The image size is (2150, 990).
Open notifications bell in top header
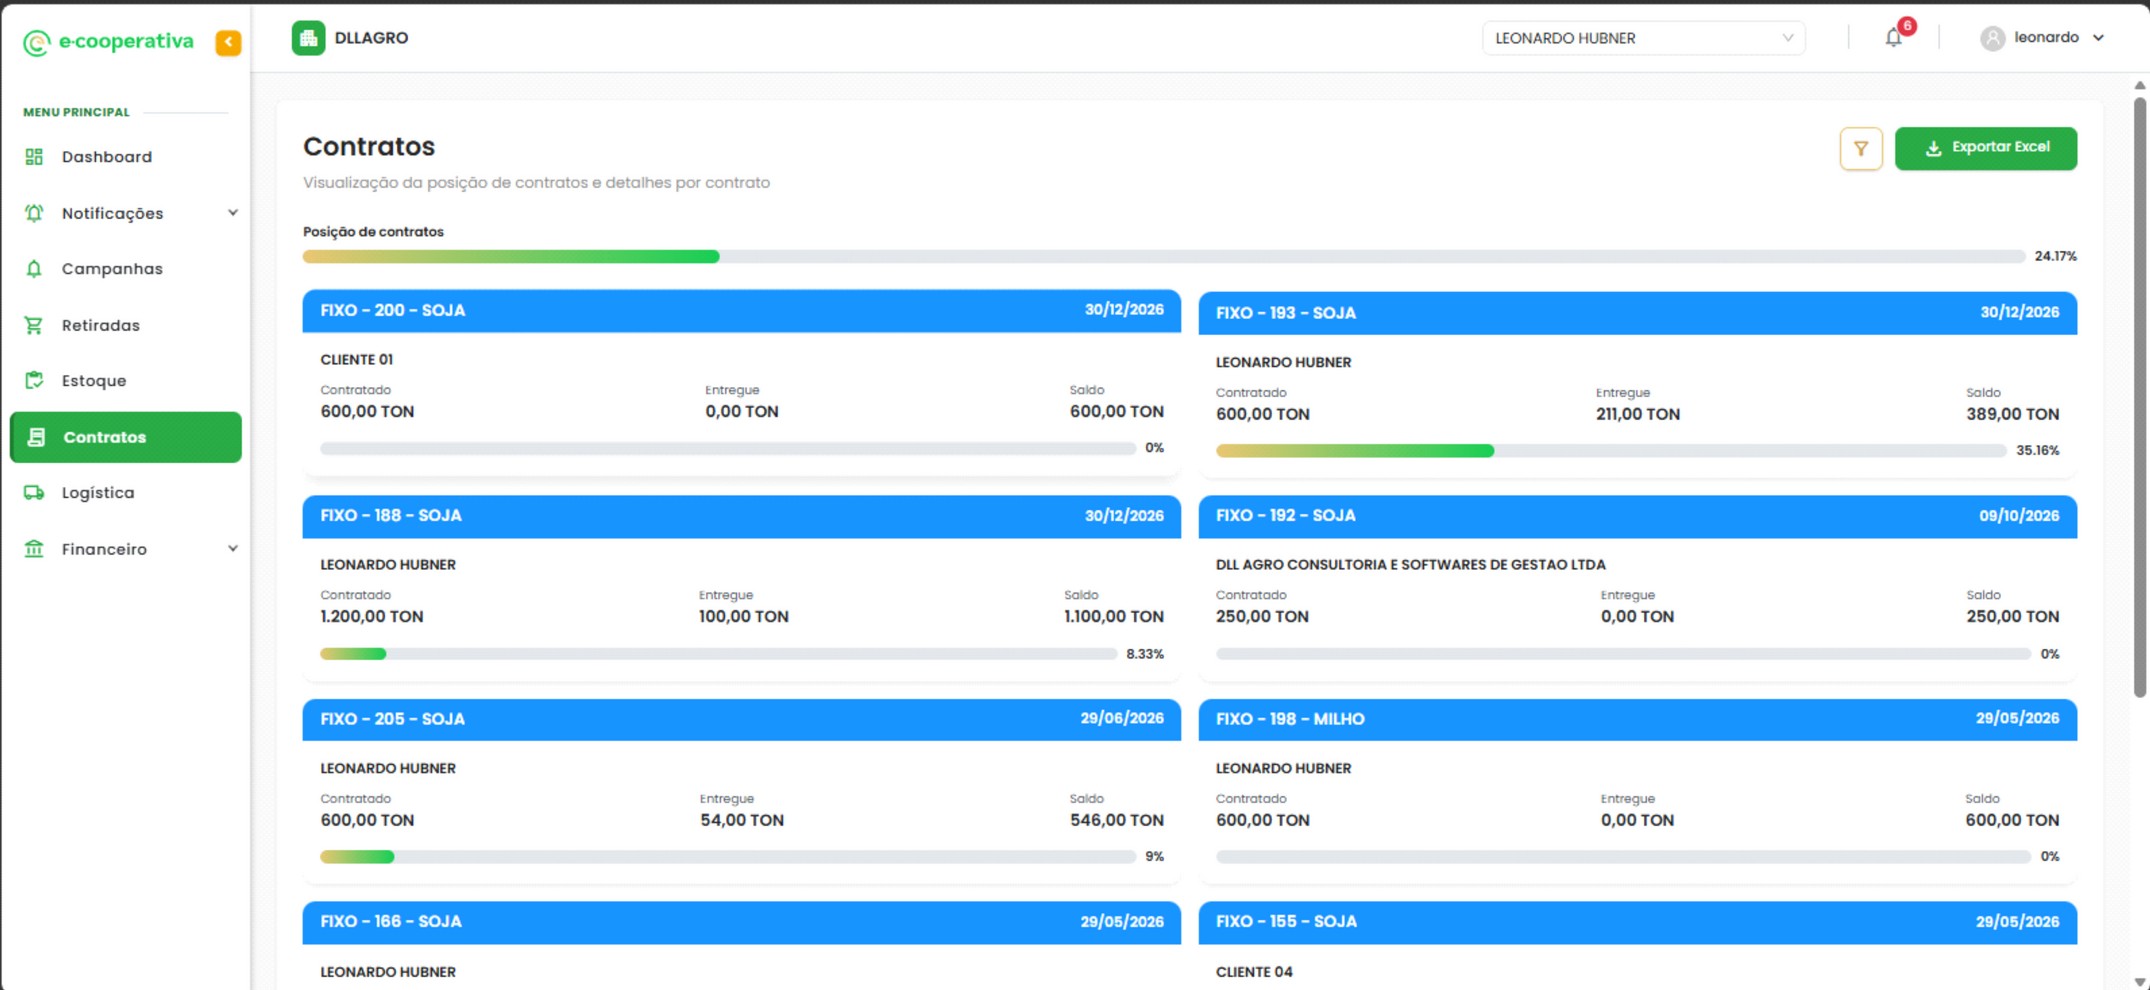[1893, 38]
